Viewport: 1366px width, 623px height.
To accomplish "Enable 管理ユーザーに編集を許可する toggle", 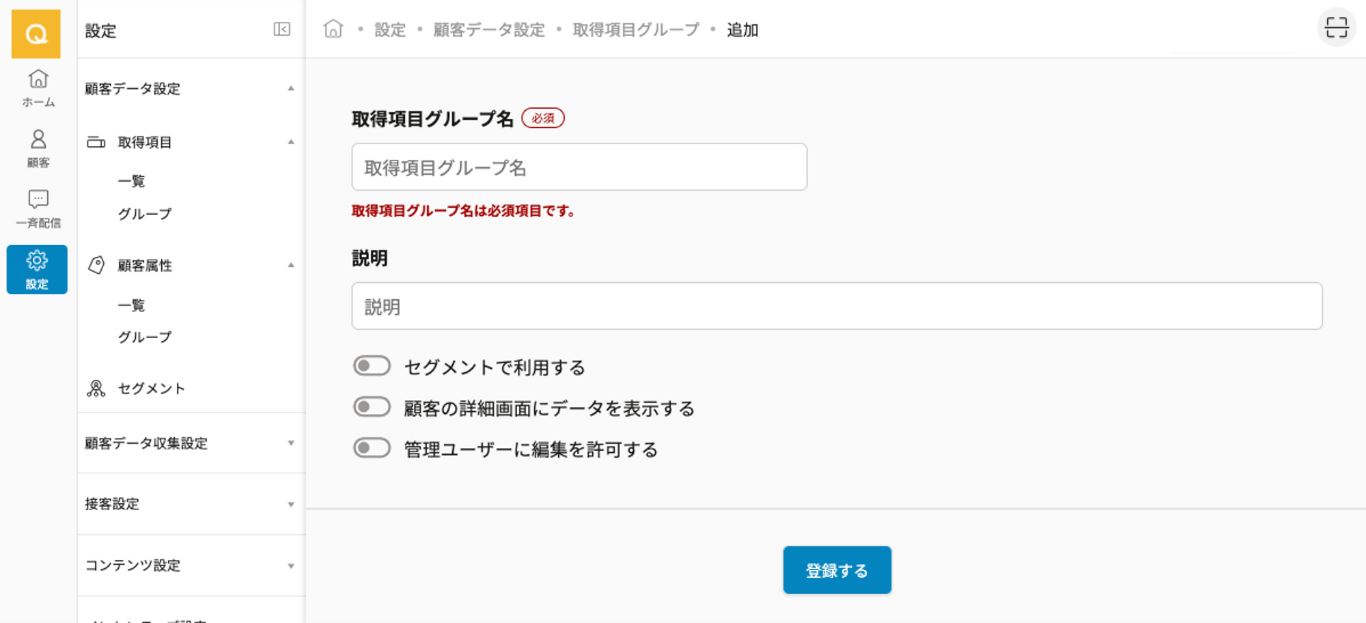I will [372, 448].
